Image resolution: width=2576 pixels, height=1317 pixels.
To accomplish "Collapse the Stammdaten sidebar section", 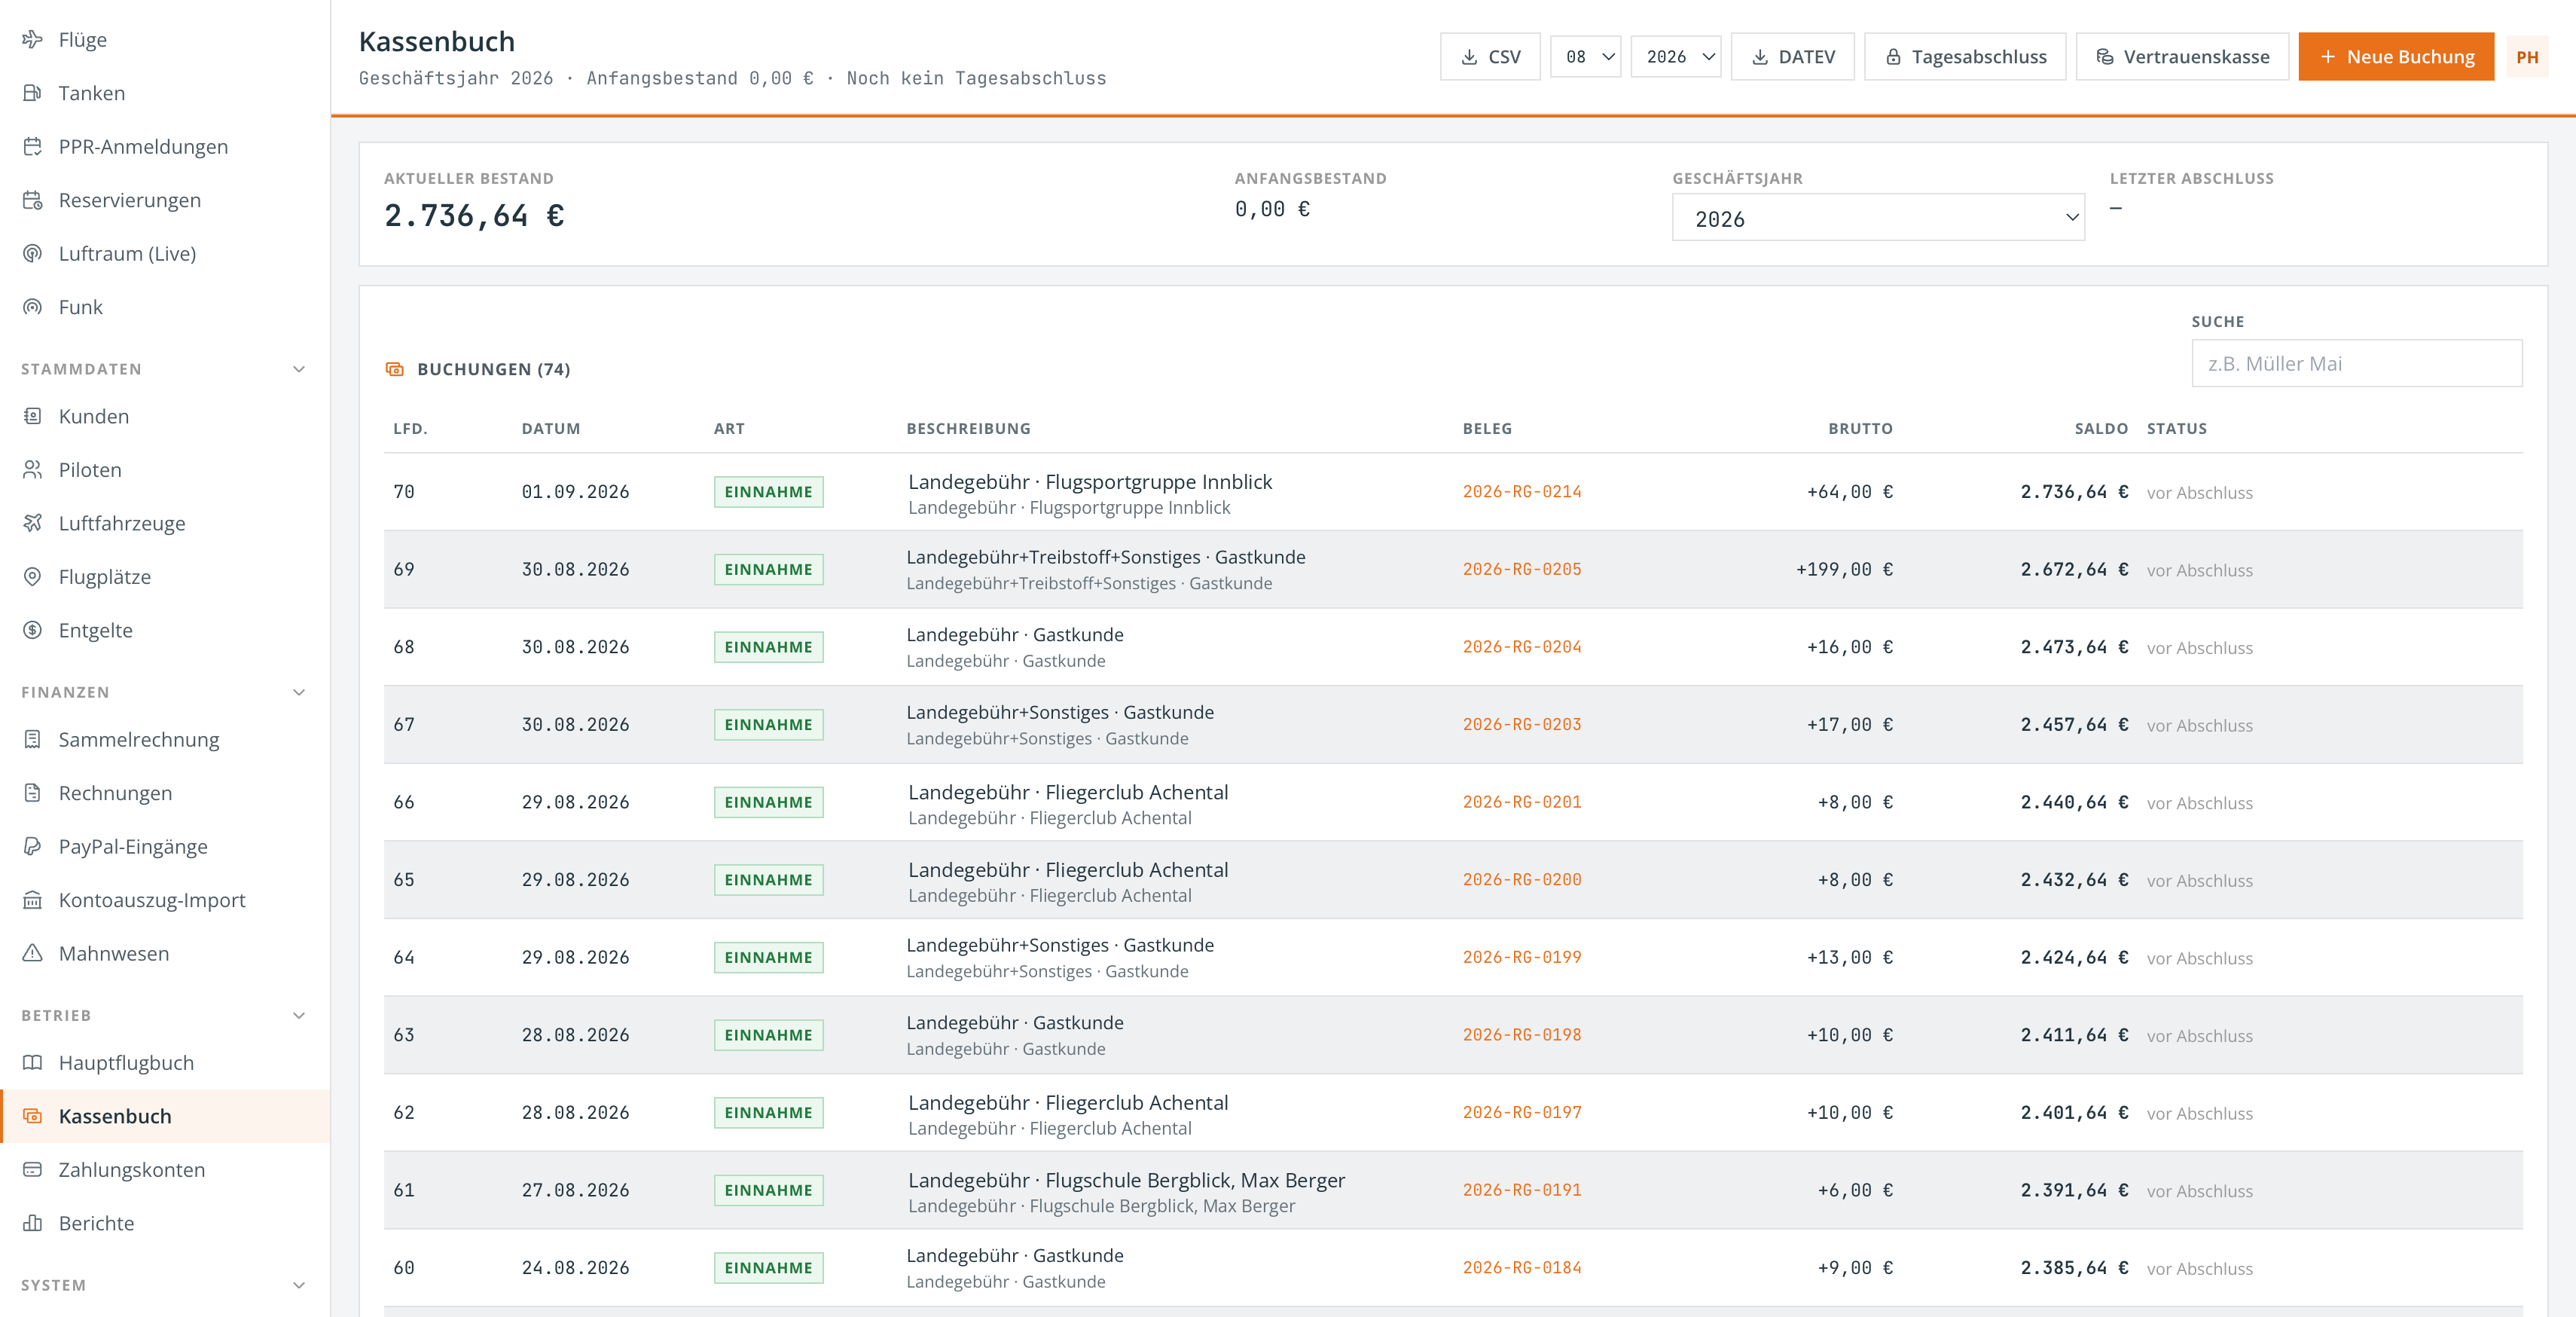I will coord(299,369).
